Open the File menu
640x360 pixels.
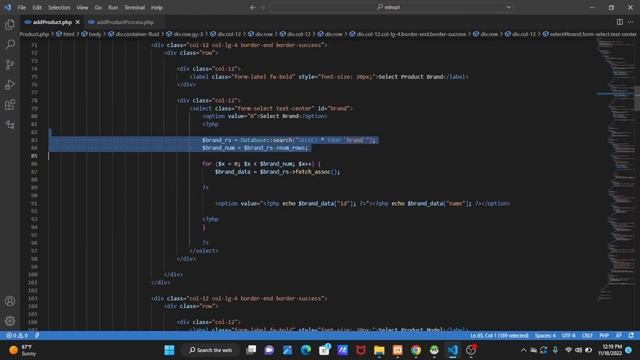point(22,7)
